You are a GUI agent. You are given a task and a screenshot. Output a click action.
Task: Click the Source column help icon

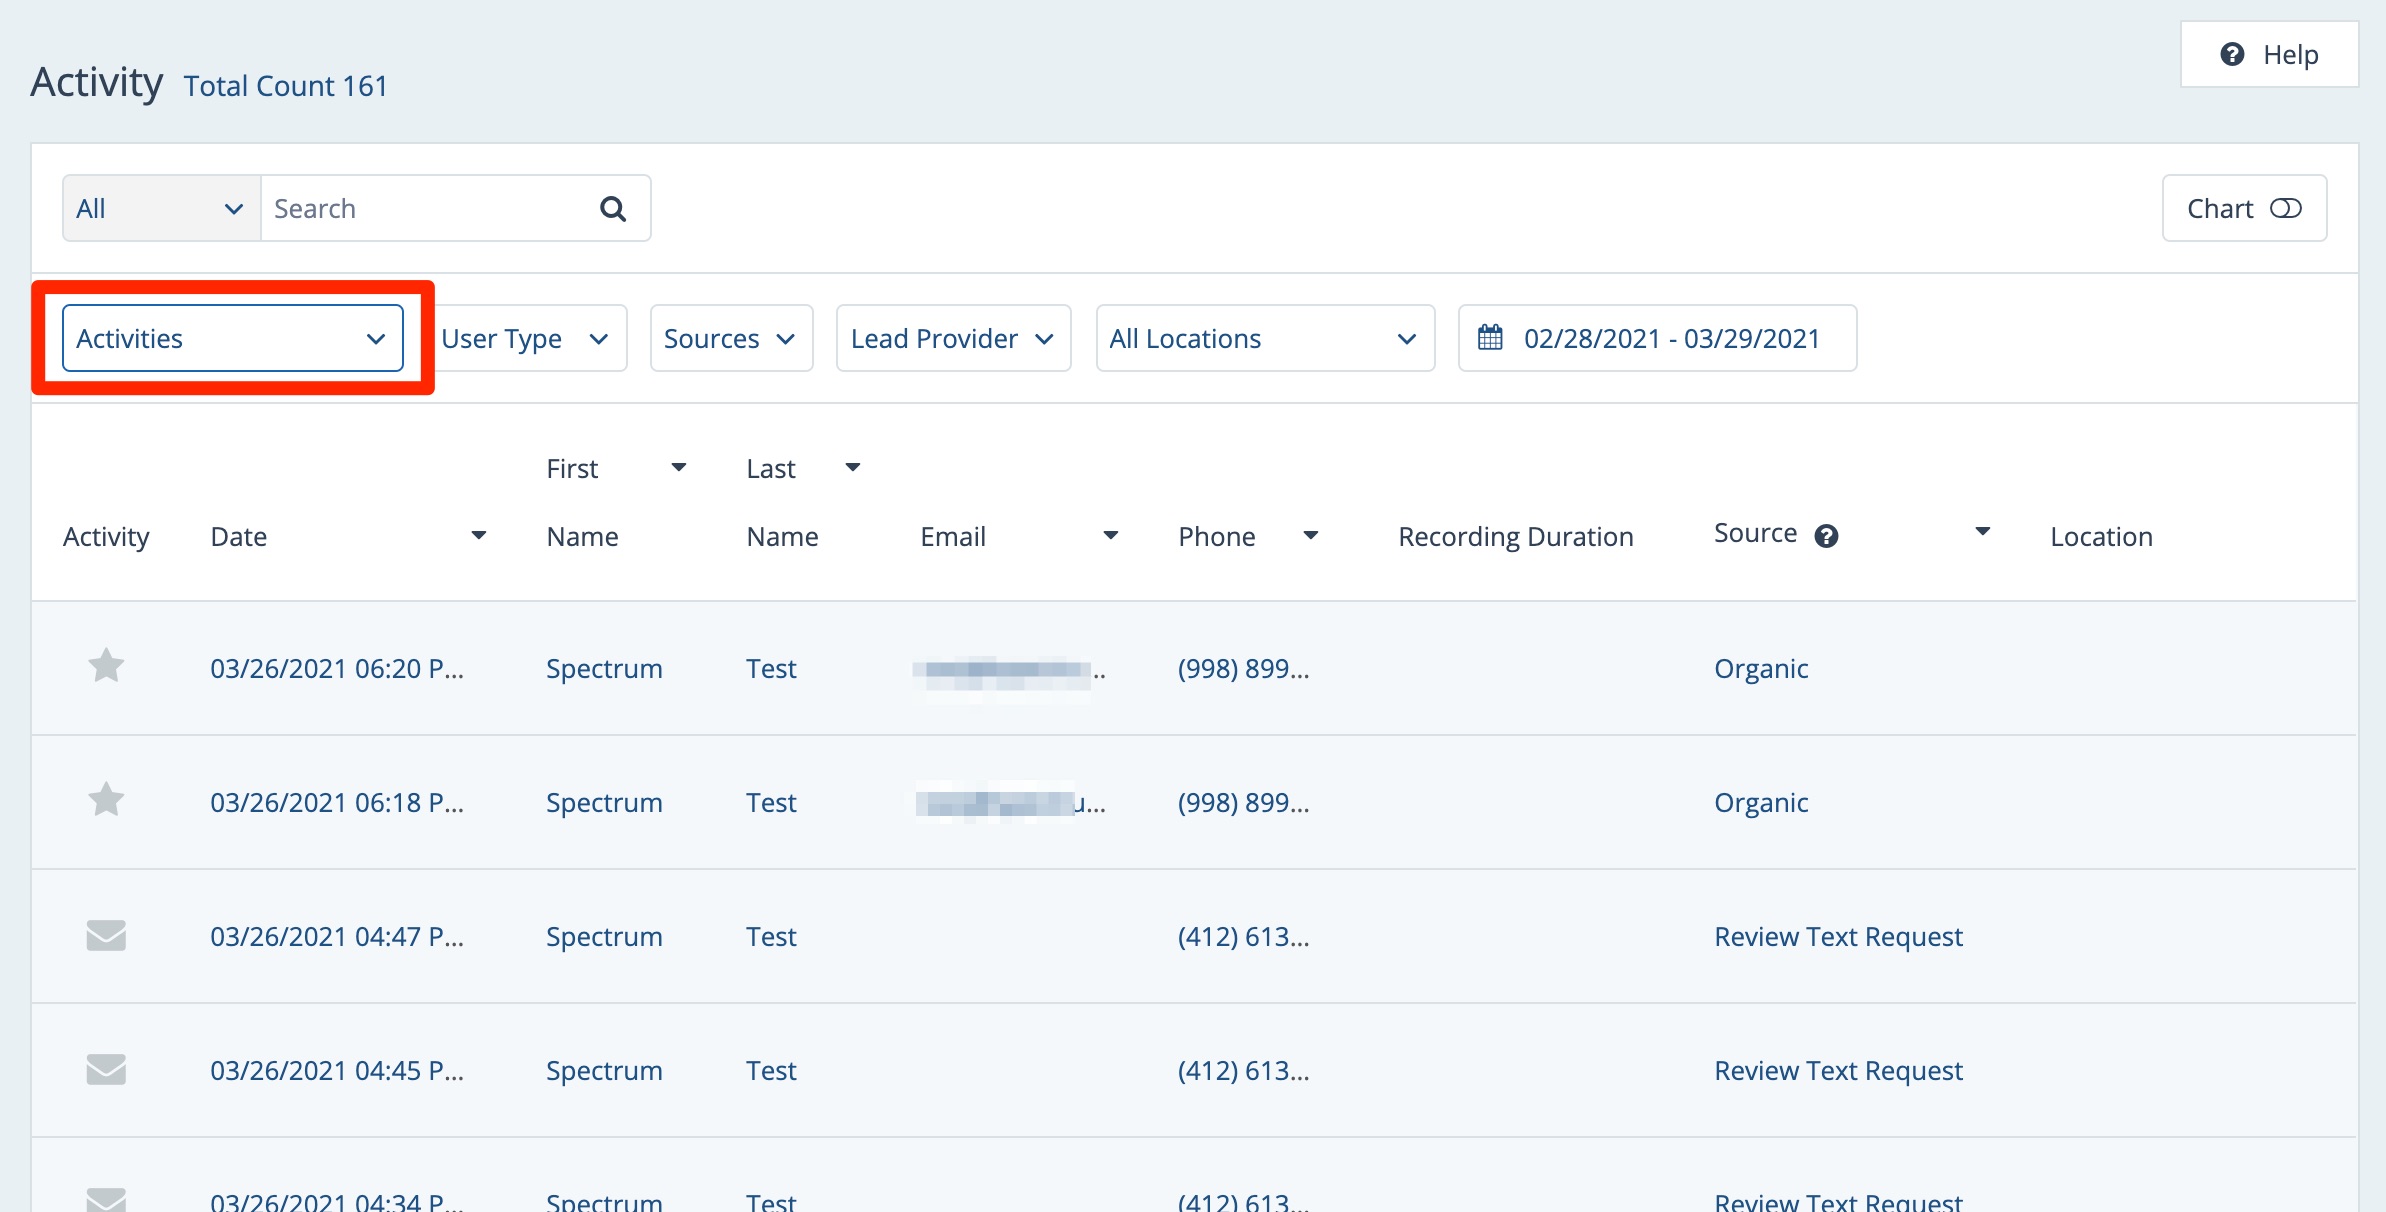point(1826,536)
